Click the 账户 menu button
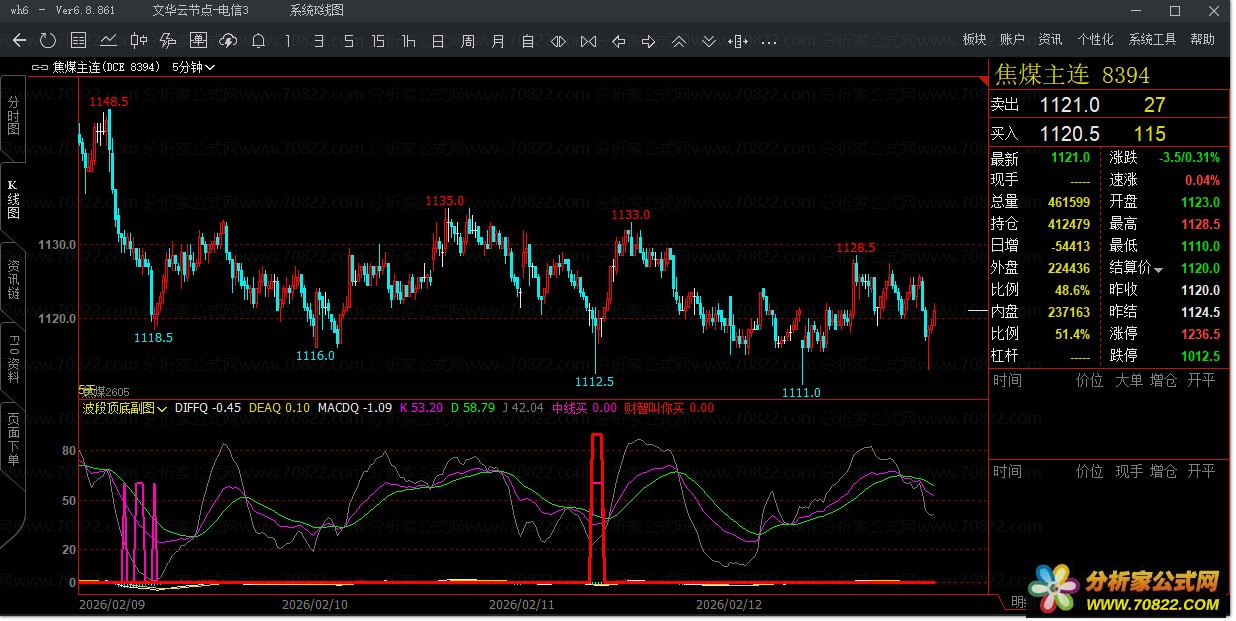The width and height of the screenshot is (1236, 621). coord(1012,40)
